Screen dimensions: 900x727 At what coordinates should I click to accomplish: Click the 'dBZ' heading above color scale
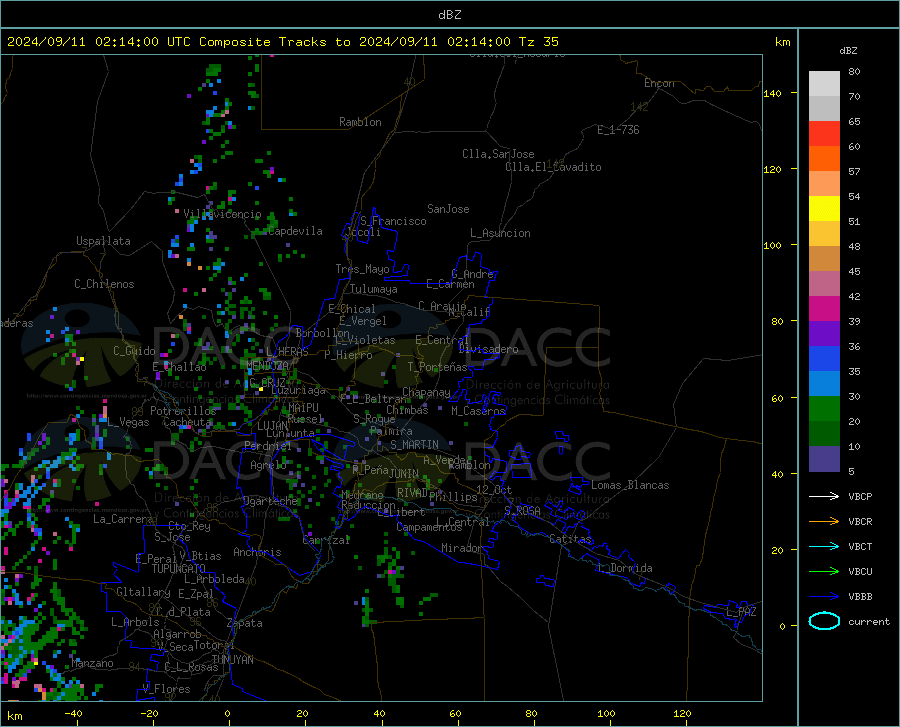tap(848, 50)
